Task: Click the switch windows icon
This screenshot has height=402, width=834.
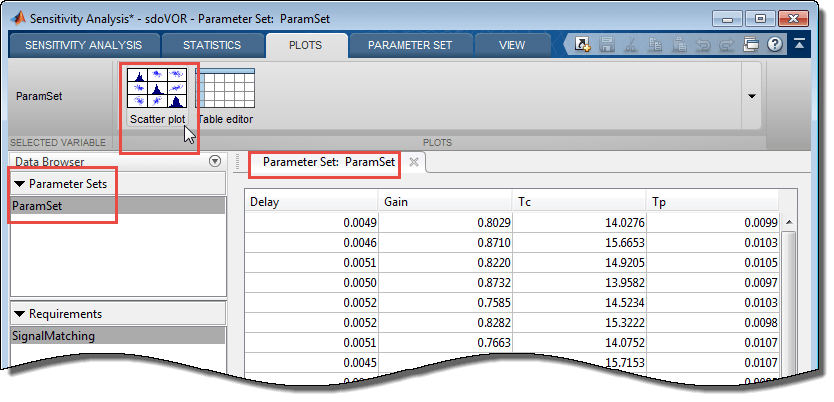Action: click(750, 45)
